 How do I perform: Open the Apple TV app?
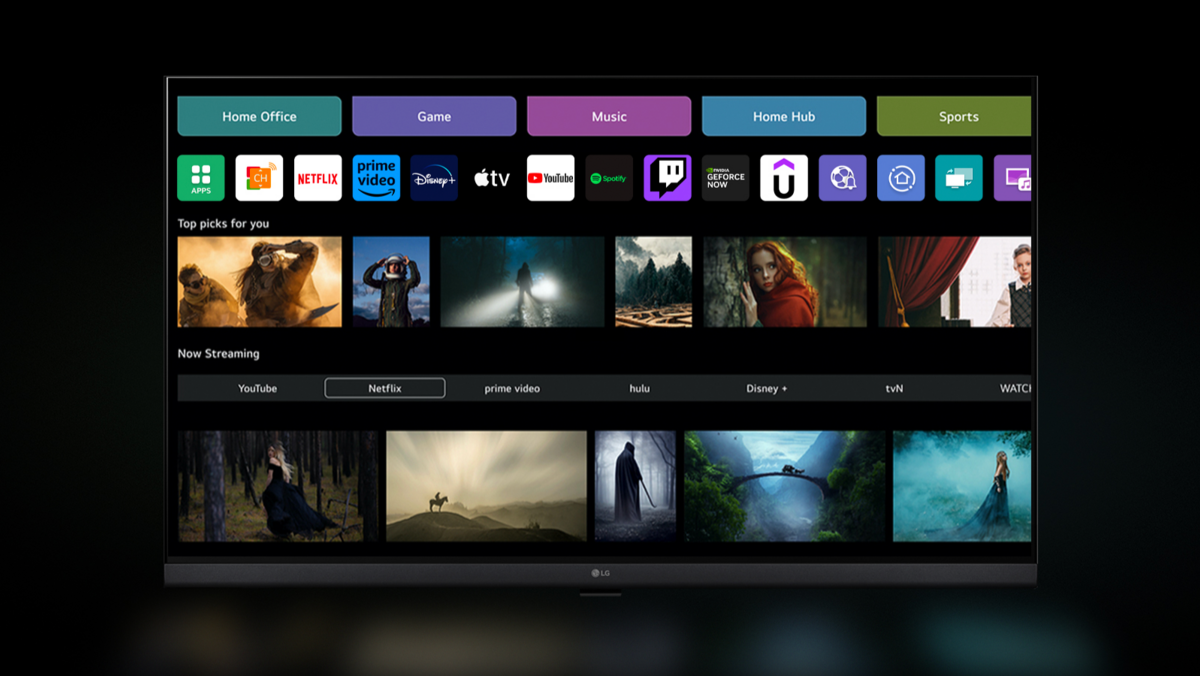click(492, 178)
